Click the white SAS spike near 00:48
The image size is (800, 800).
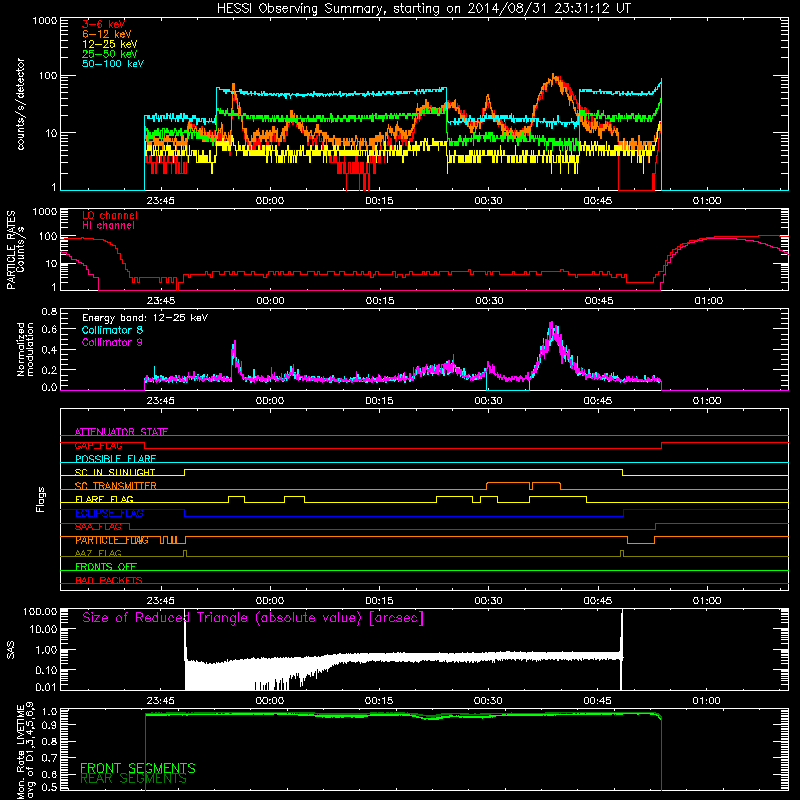[621, 649]
